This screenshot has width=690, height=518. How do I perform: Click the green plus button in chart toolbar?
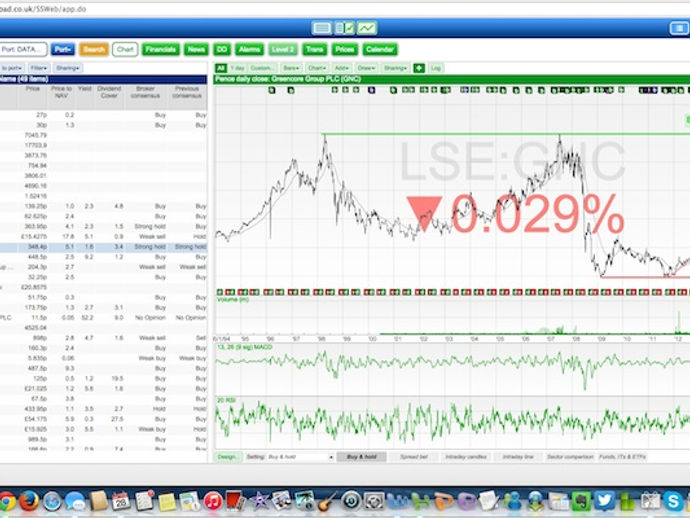point(419,68)
